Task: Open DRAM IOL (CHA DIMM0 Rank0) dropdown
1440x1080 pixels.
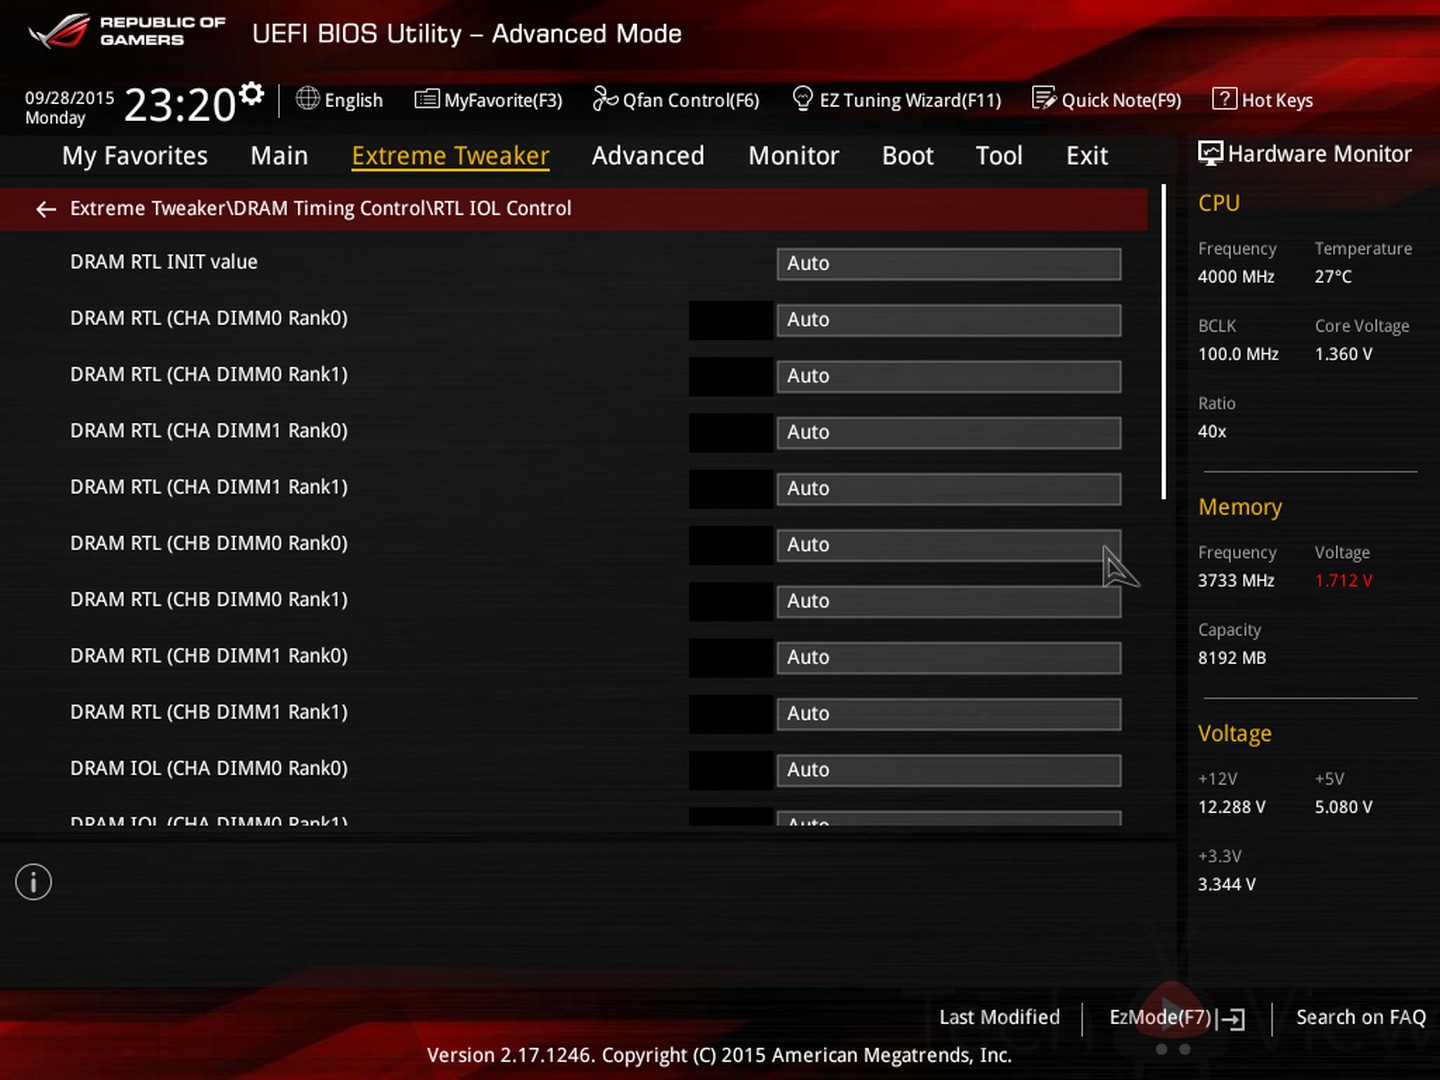Action: tap(948, 770)
